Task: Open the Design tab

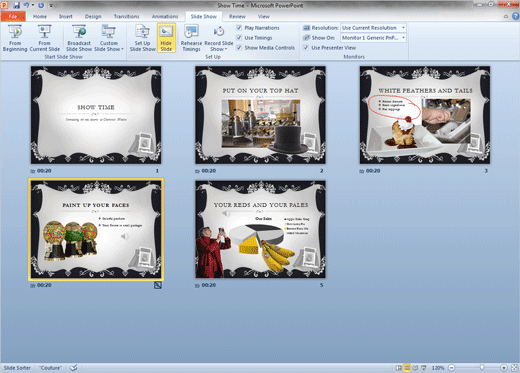Action: coord(93,16)
